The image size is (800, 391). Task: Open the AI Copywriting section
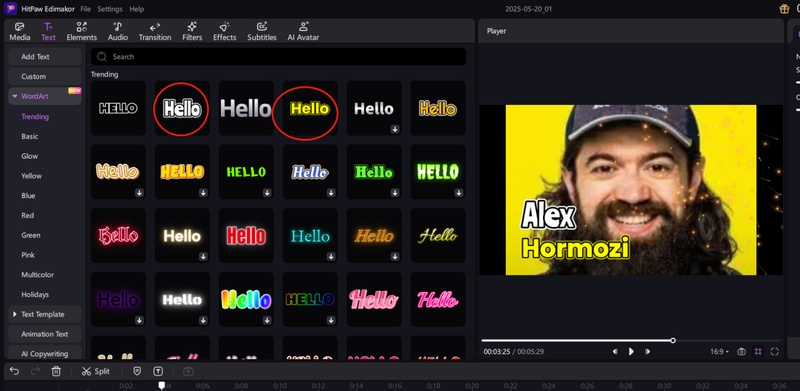tap(44, 353)
